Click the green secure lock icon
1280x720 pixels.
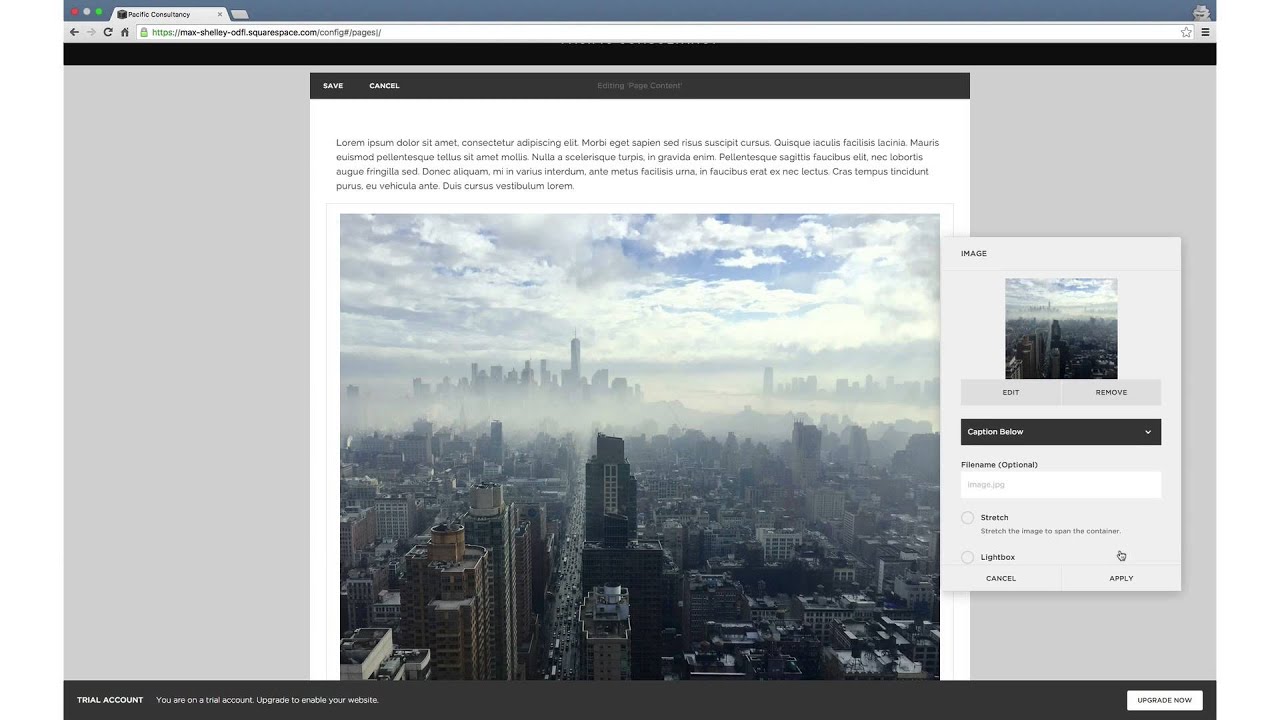click(144, 32)
